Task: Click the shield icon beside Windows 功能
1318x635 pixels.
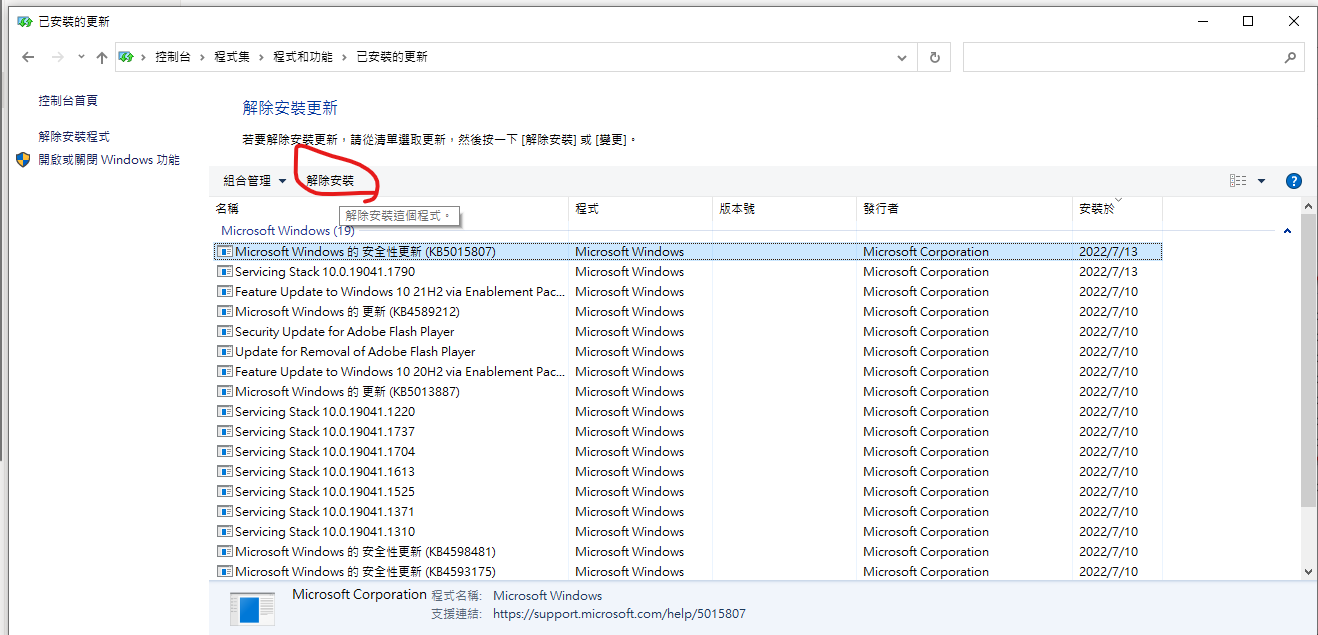Action: tap(24, 160)
